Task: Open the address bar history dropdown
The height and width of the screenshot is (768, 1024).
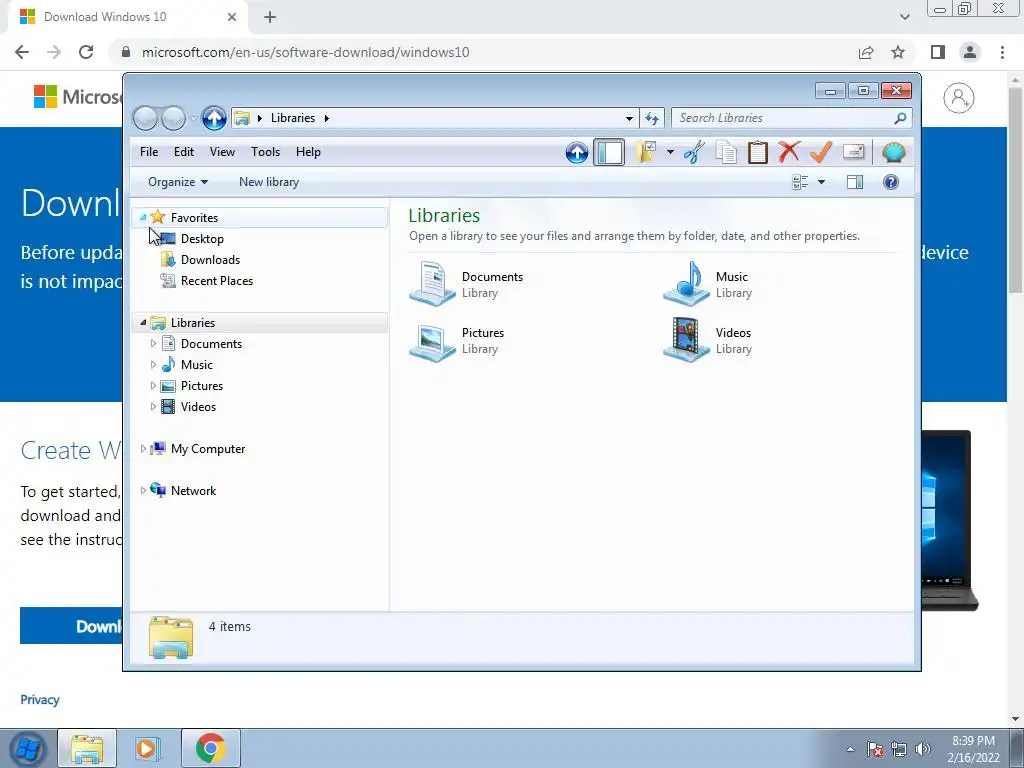Action: (629, 118)
